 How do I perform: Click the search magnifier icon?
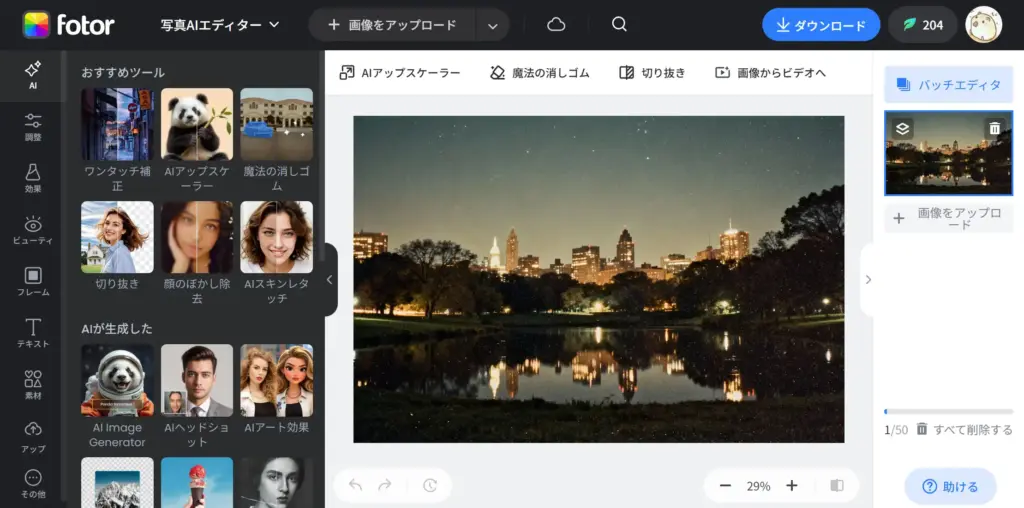(x=619, y=25)
